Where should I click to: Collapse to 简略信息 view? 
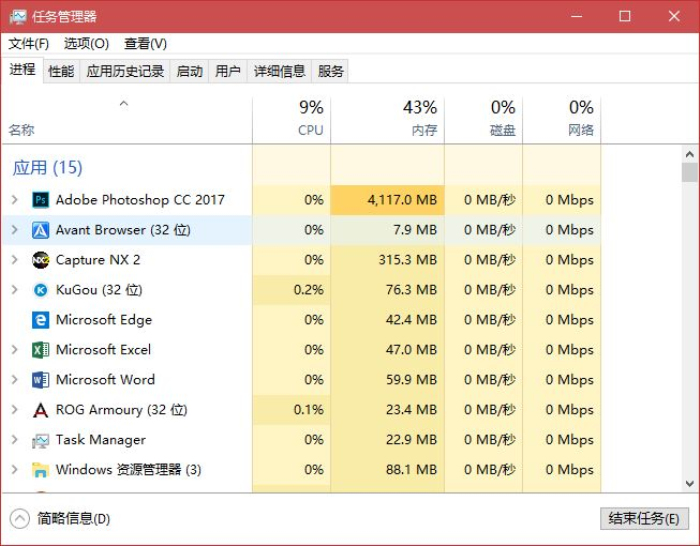(x=60, y=519)
